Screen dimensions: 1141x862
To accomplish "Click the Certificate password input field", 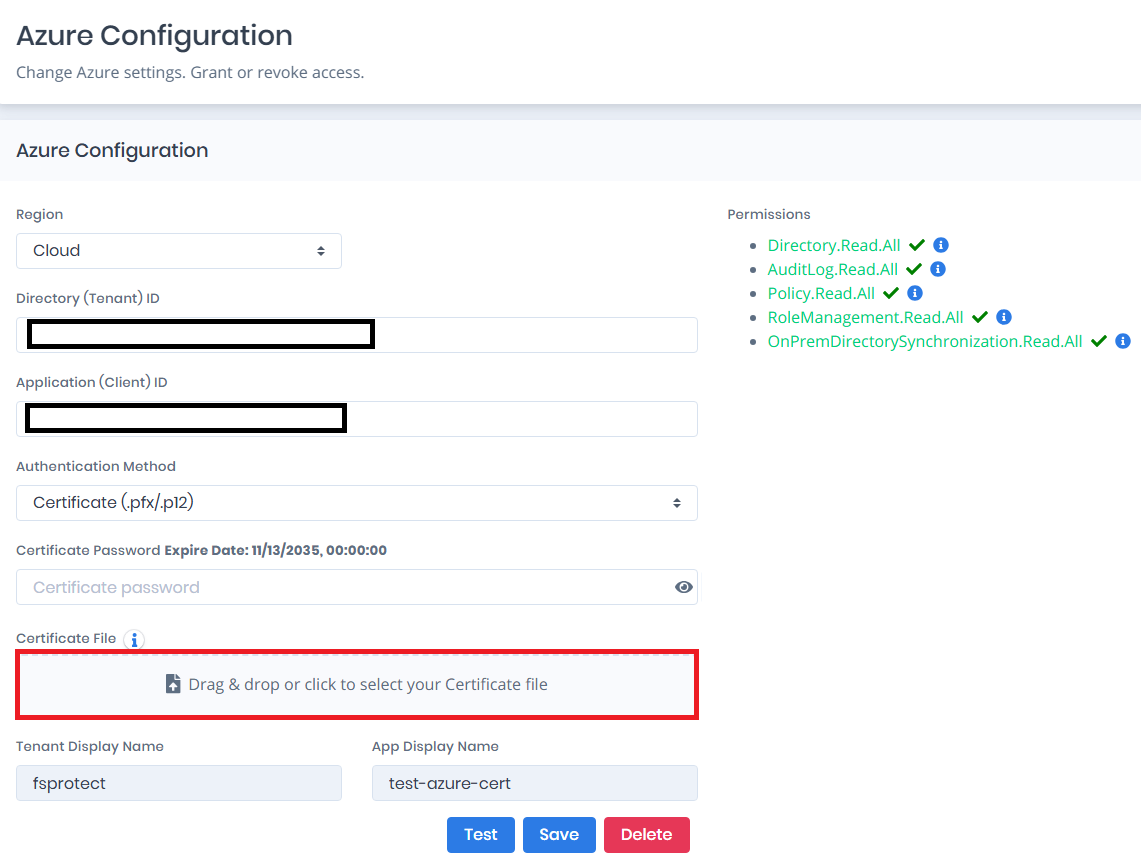I will tap(340, 587).
